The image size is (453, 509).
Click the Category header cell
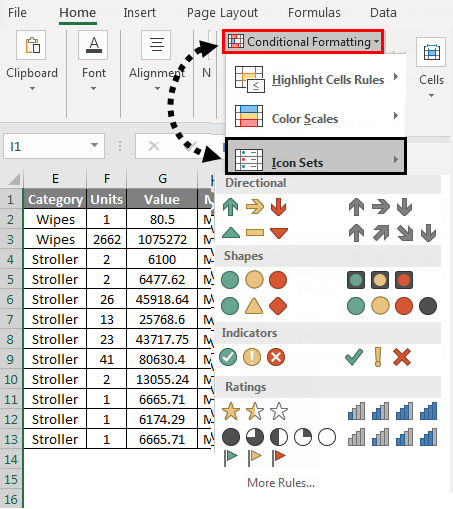(x=55, y=199)
